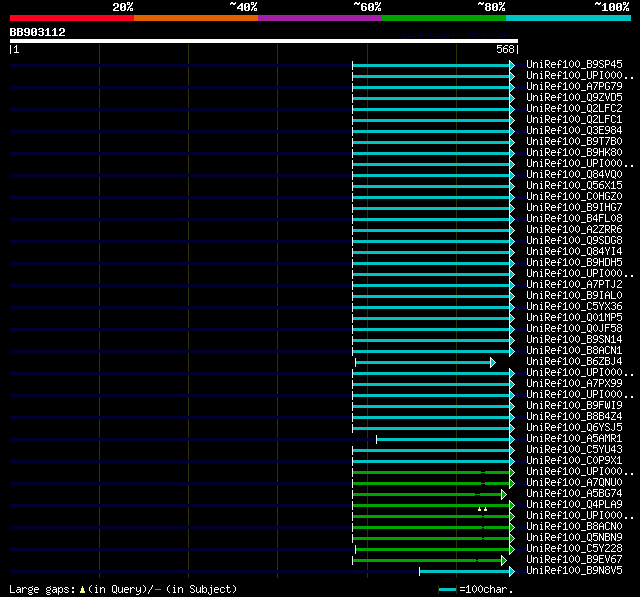Select the UniRef100_A7PX99 label

(x=574, y=384)
